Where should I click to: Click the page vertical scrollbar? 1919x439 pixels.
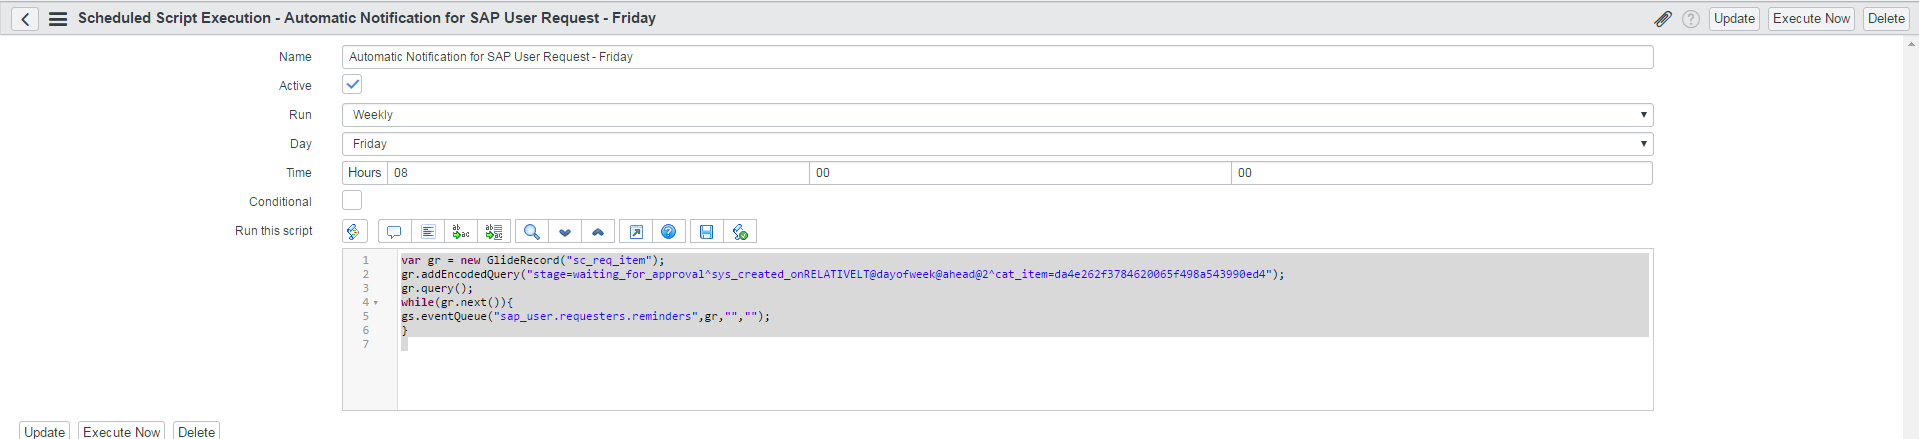click(x=1911, y=240)
